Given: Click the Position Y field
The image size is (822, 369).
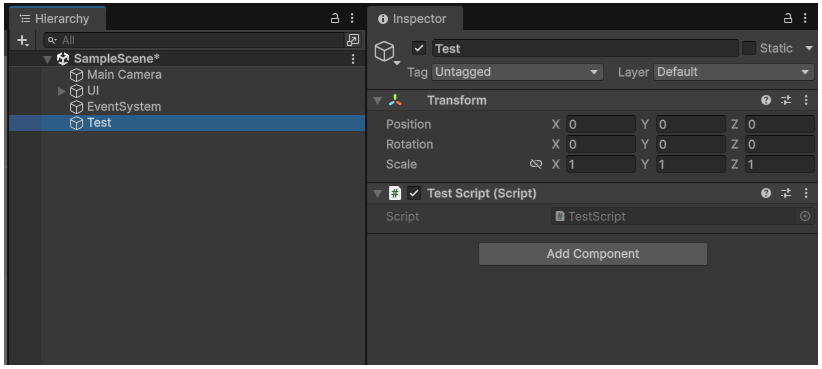Looking at the screenshot, I should (x=691, y=124).
